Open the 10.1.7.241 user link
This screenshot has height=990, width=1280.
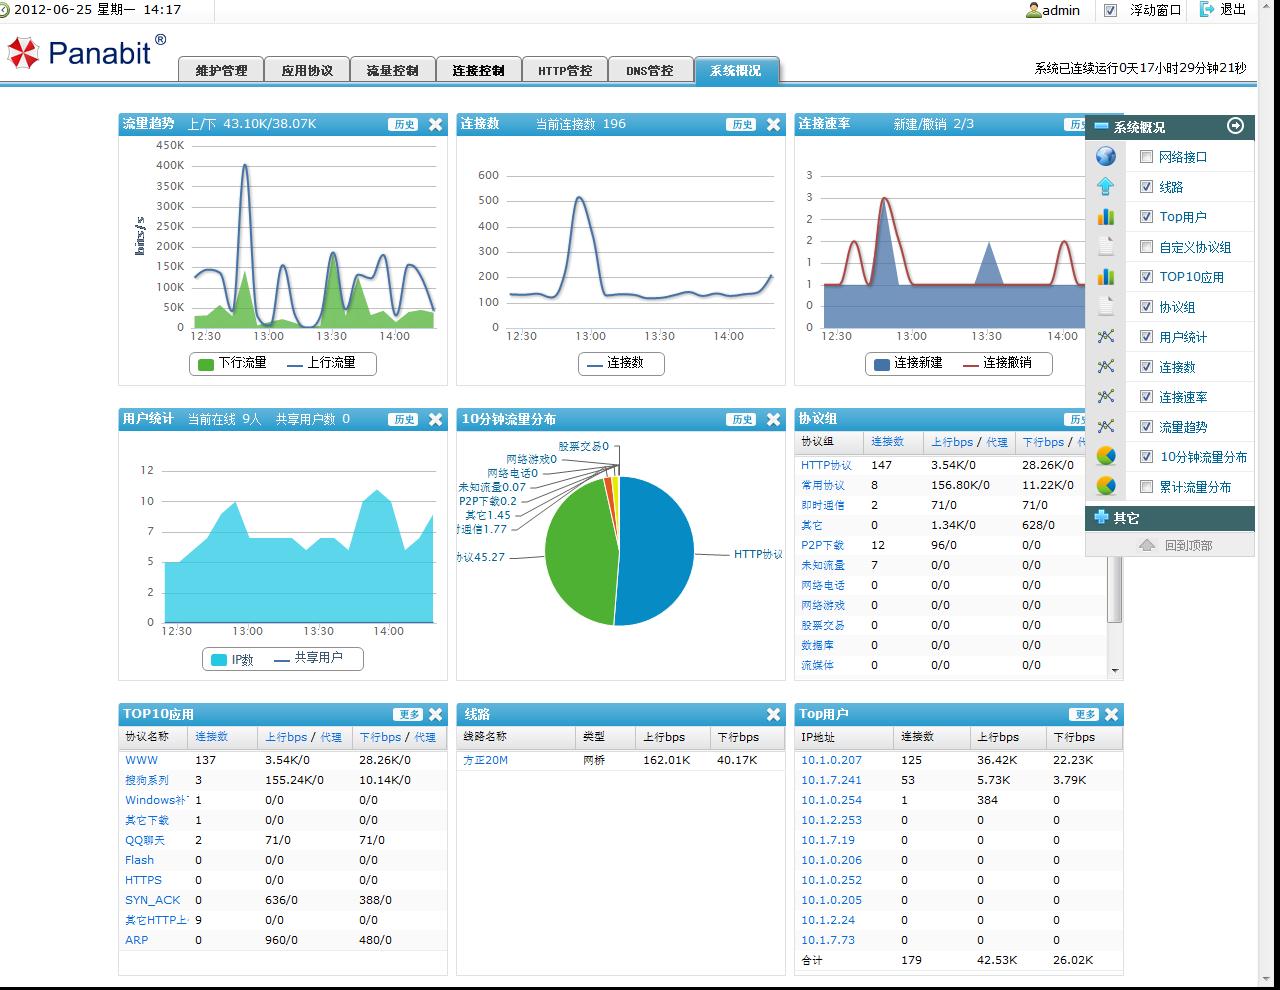tap(831, 780)
